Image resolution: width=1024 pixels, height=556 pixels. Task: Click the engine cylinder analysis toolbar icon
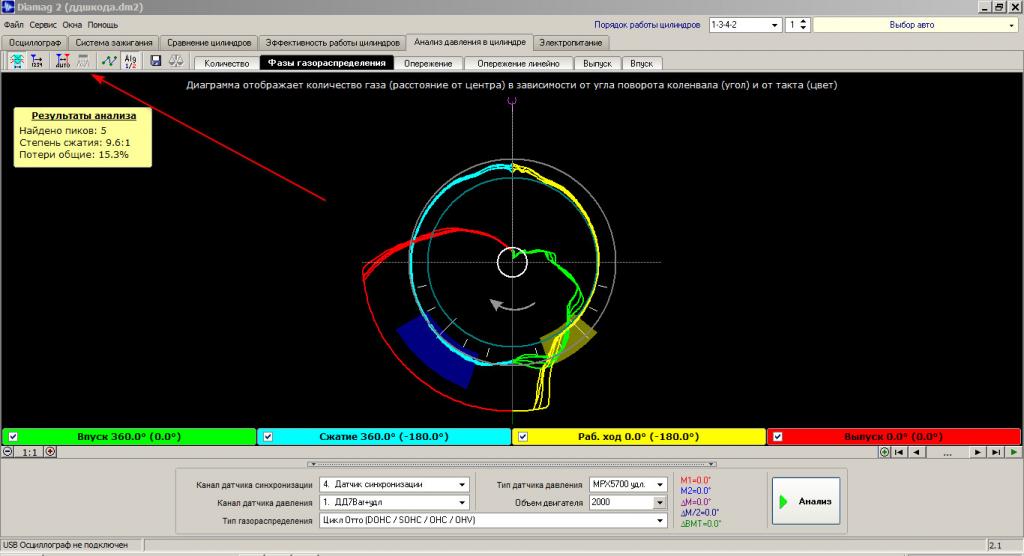(17, 61)
